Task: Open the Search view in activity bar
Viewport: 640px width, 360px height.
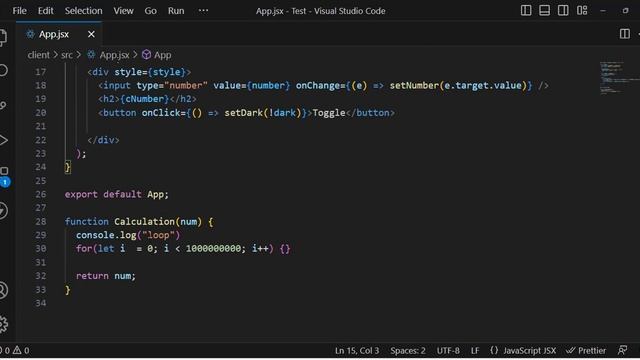Action: coord(3,71)
